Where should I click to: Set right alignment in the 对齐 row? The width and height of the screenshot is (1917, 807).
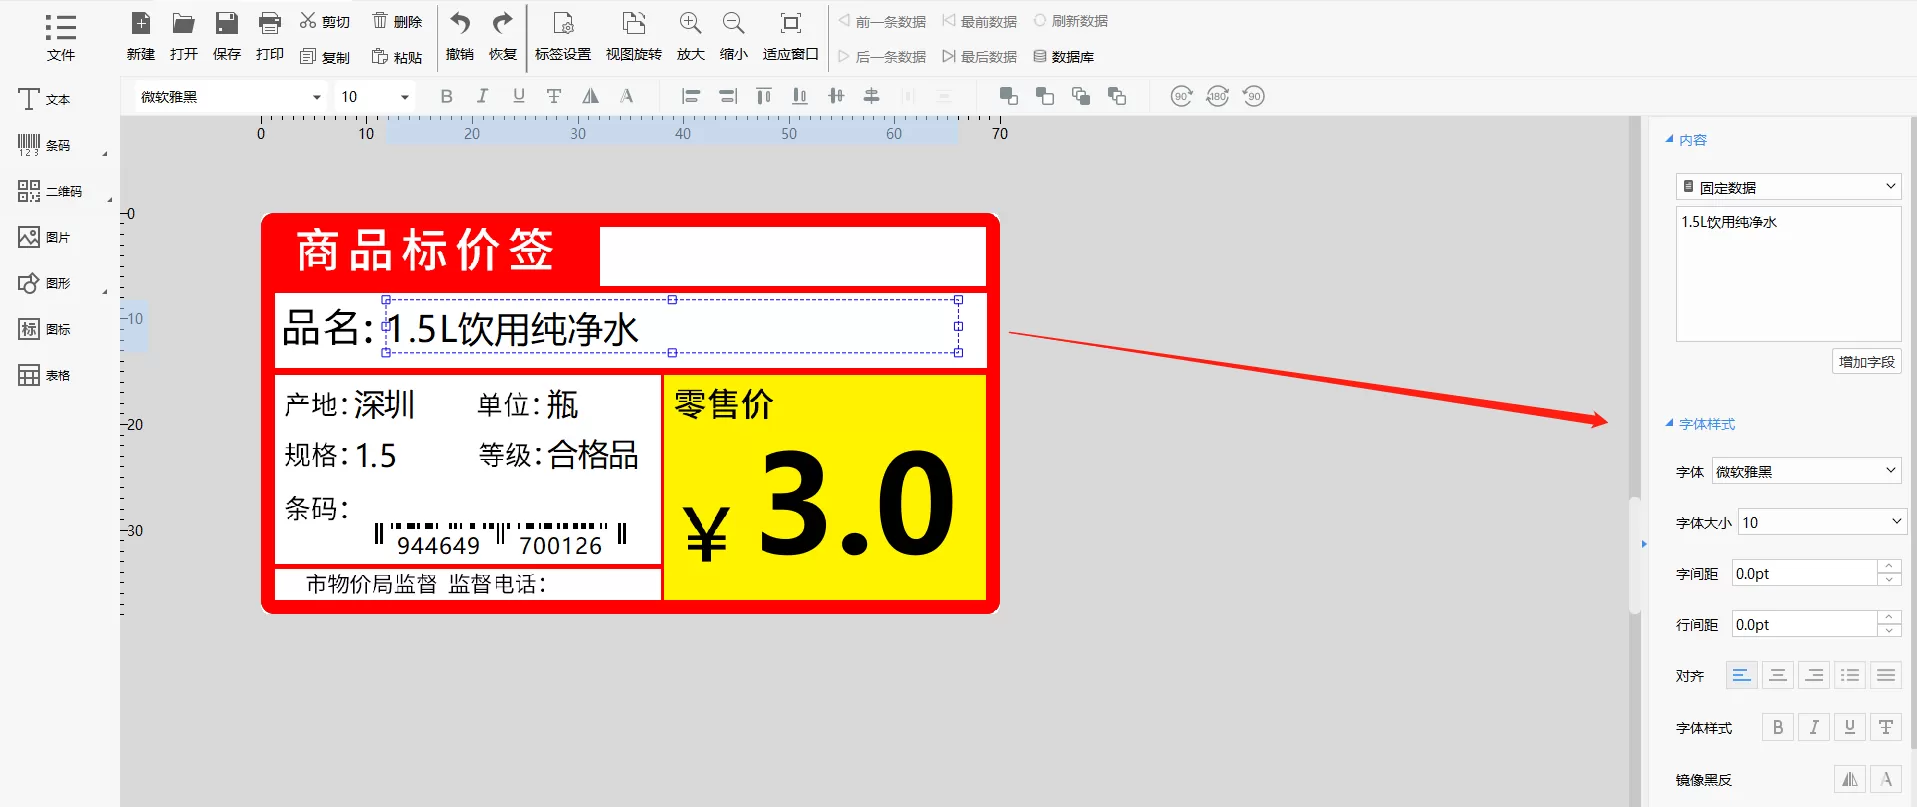point(1814,676)
